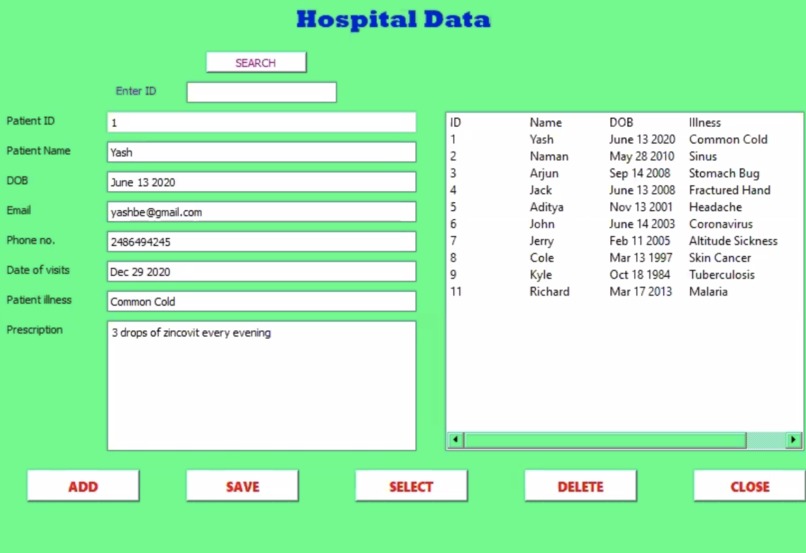Click the DOB field with June 13 2020
The width and height of the screenshot is (806, 553).
(262, 182)
